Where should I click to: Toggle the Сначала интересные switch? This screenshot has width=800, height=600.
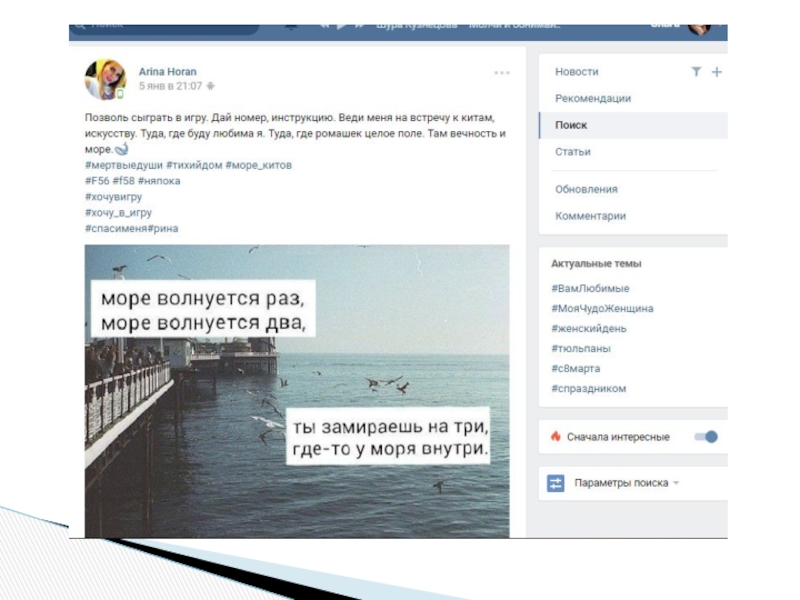(706, 437)
